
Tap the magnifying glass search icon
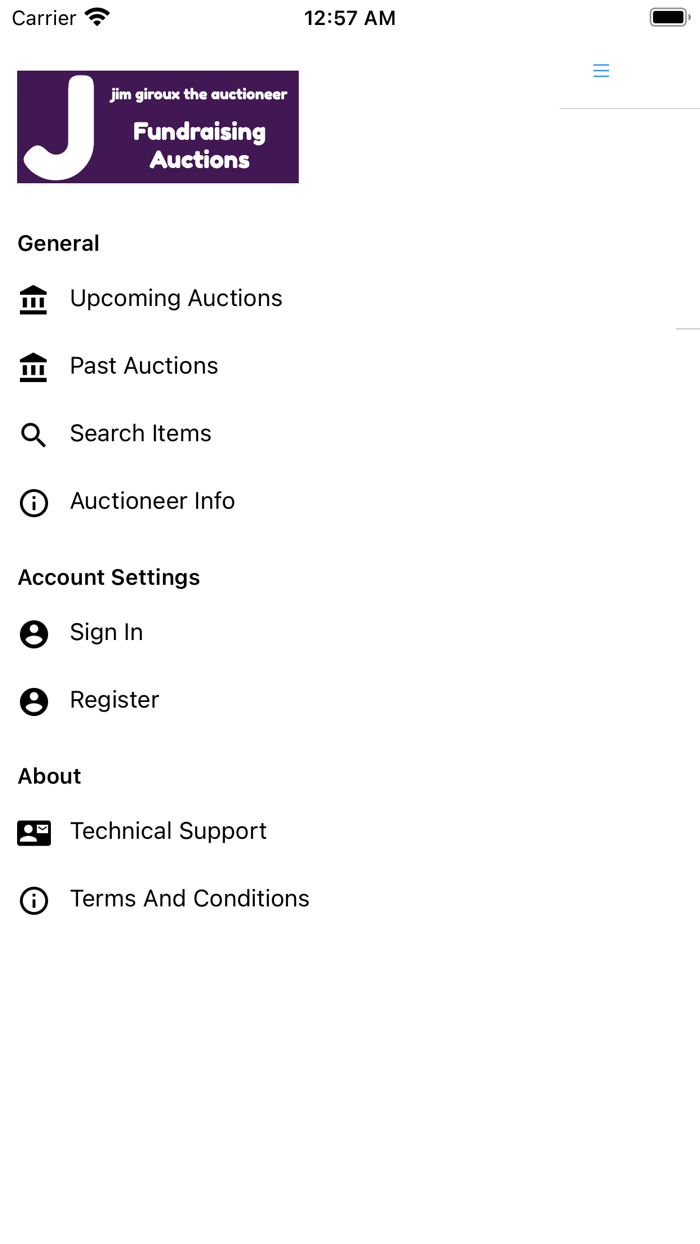(x=33, y=435)
